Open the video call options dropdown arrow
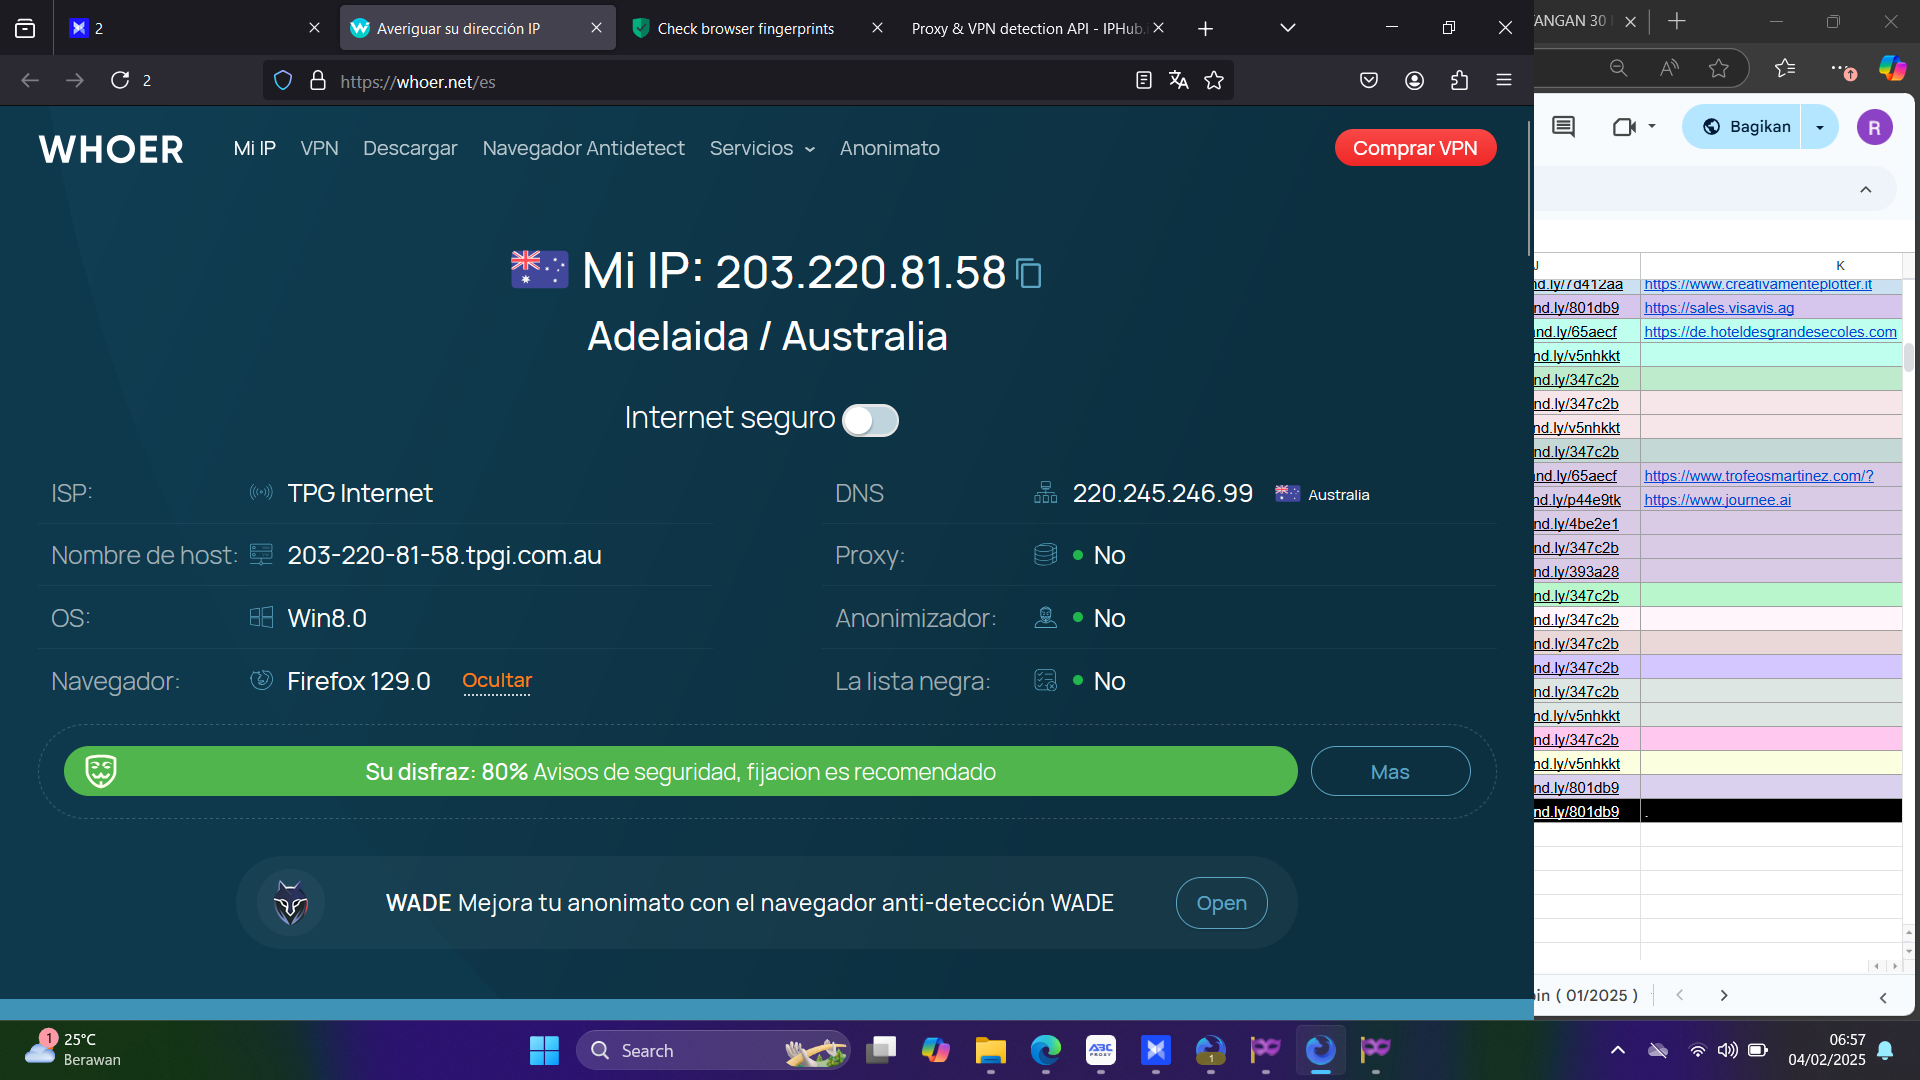This screenshot has height=1080, width=1920. click(1652, 126)
